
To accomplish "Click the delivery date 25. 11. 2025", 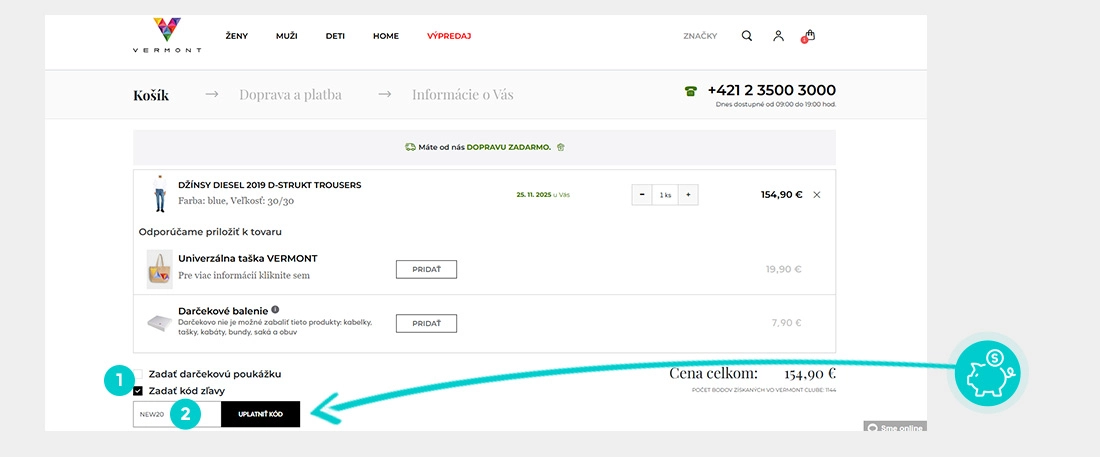I will pos(533,195).
